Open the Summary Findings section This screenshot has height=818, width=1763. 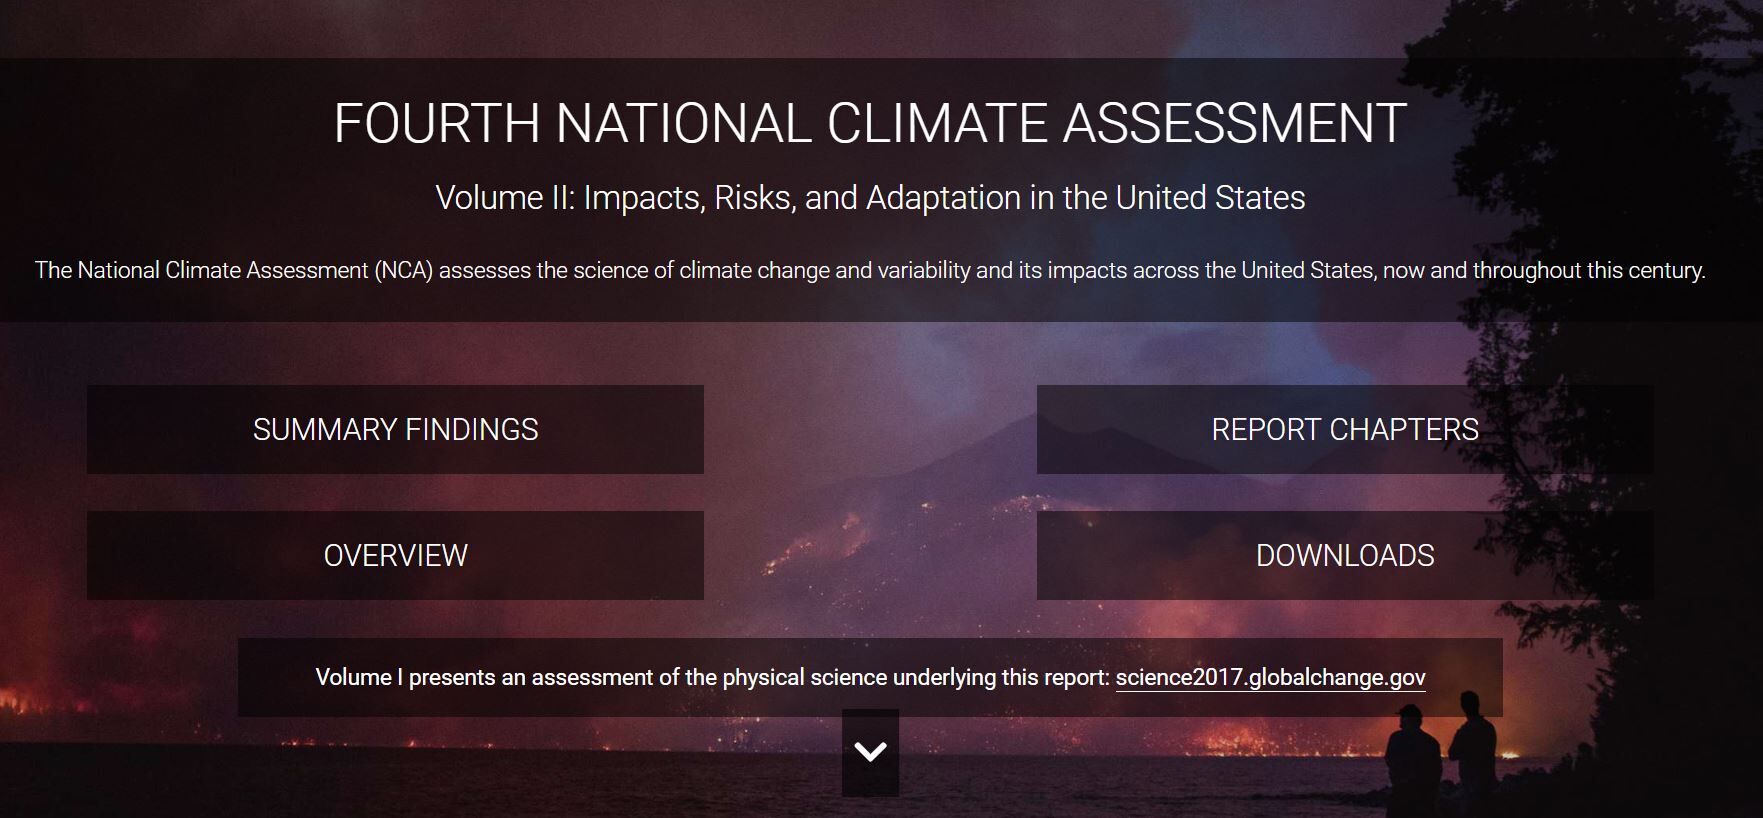tap(395, 430)
